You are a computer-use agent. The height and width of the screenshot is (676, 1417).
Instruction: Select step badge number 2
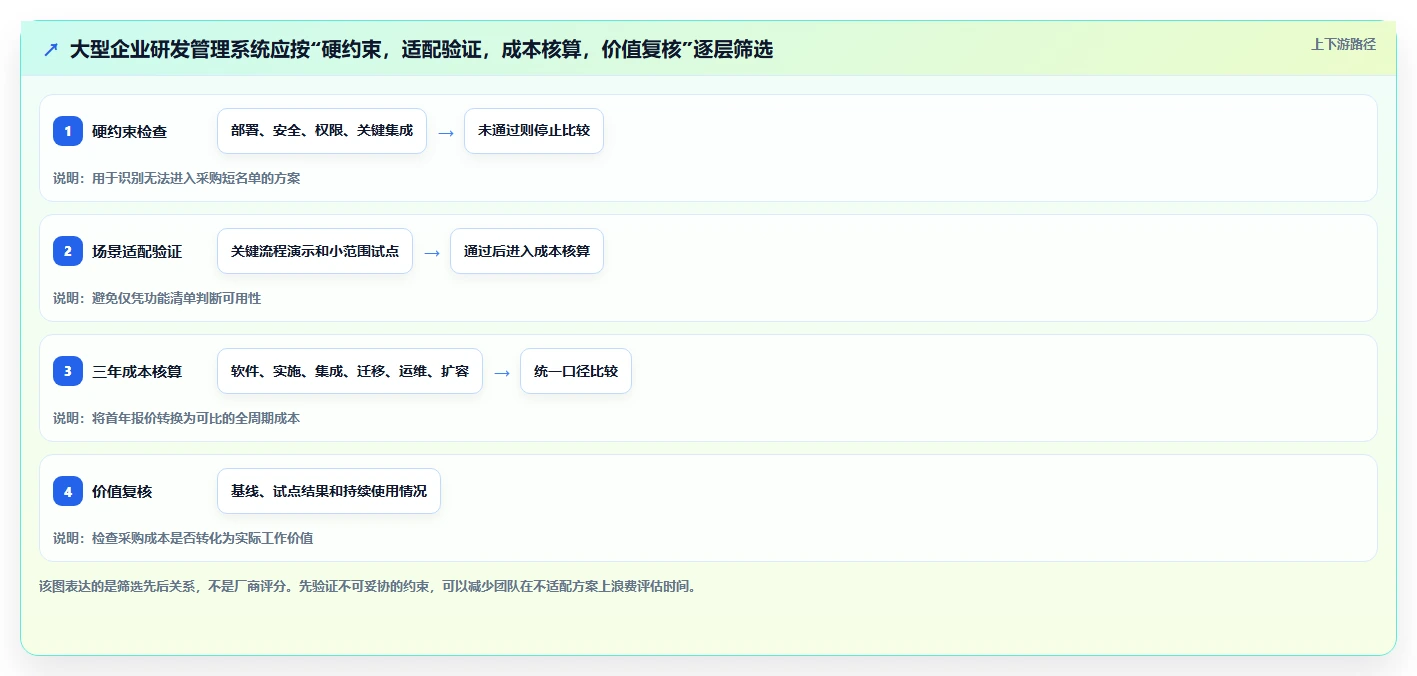68,251
